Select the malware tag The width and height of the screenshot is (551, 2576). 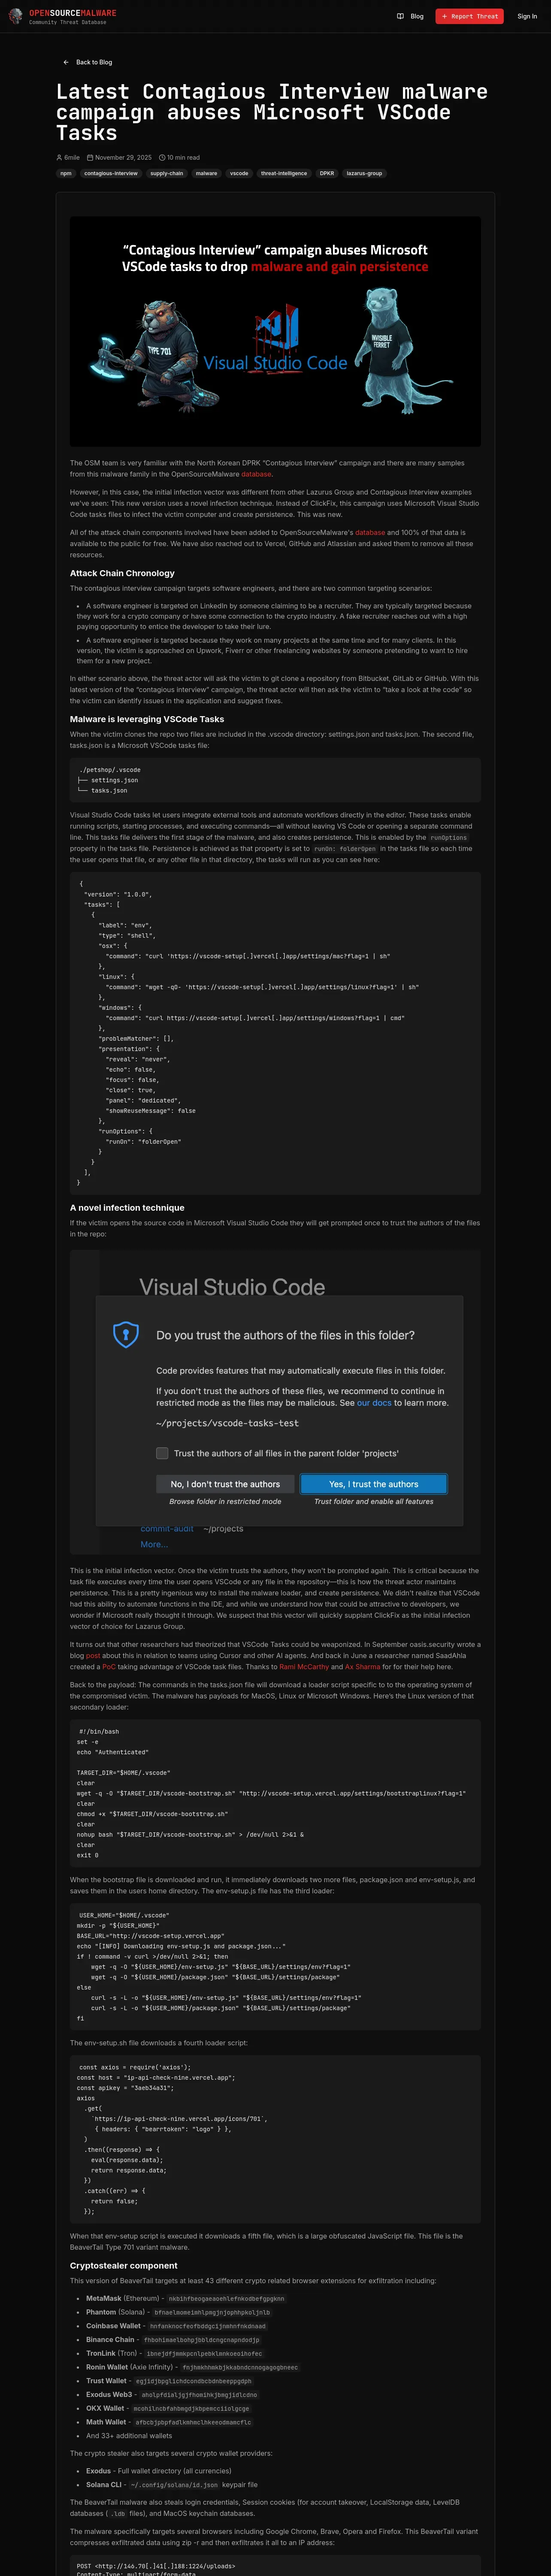(206, 173)
